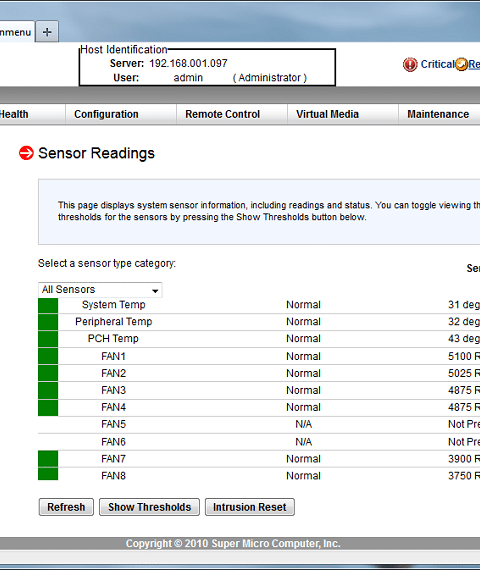This screenshot has width=480, height=570.
Task: Open the All Sensors category dropdown
Action: coord(100,290)
